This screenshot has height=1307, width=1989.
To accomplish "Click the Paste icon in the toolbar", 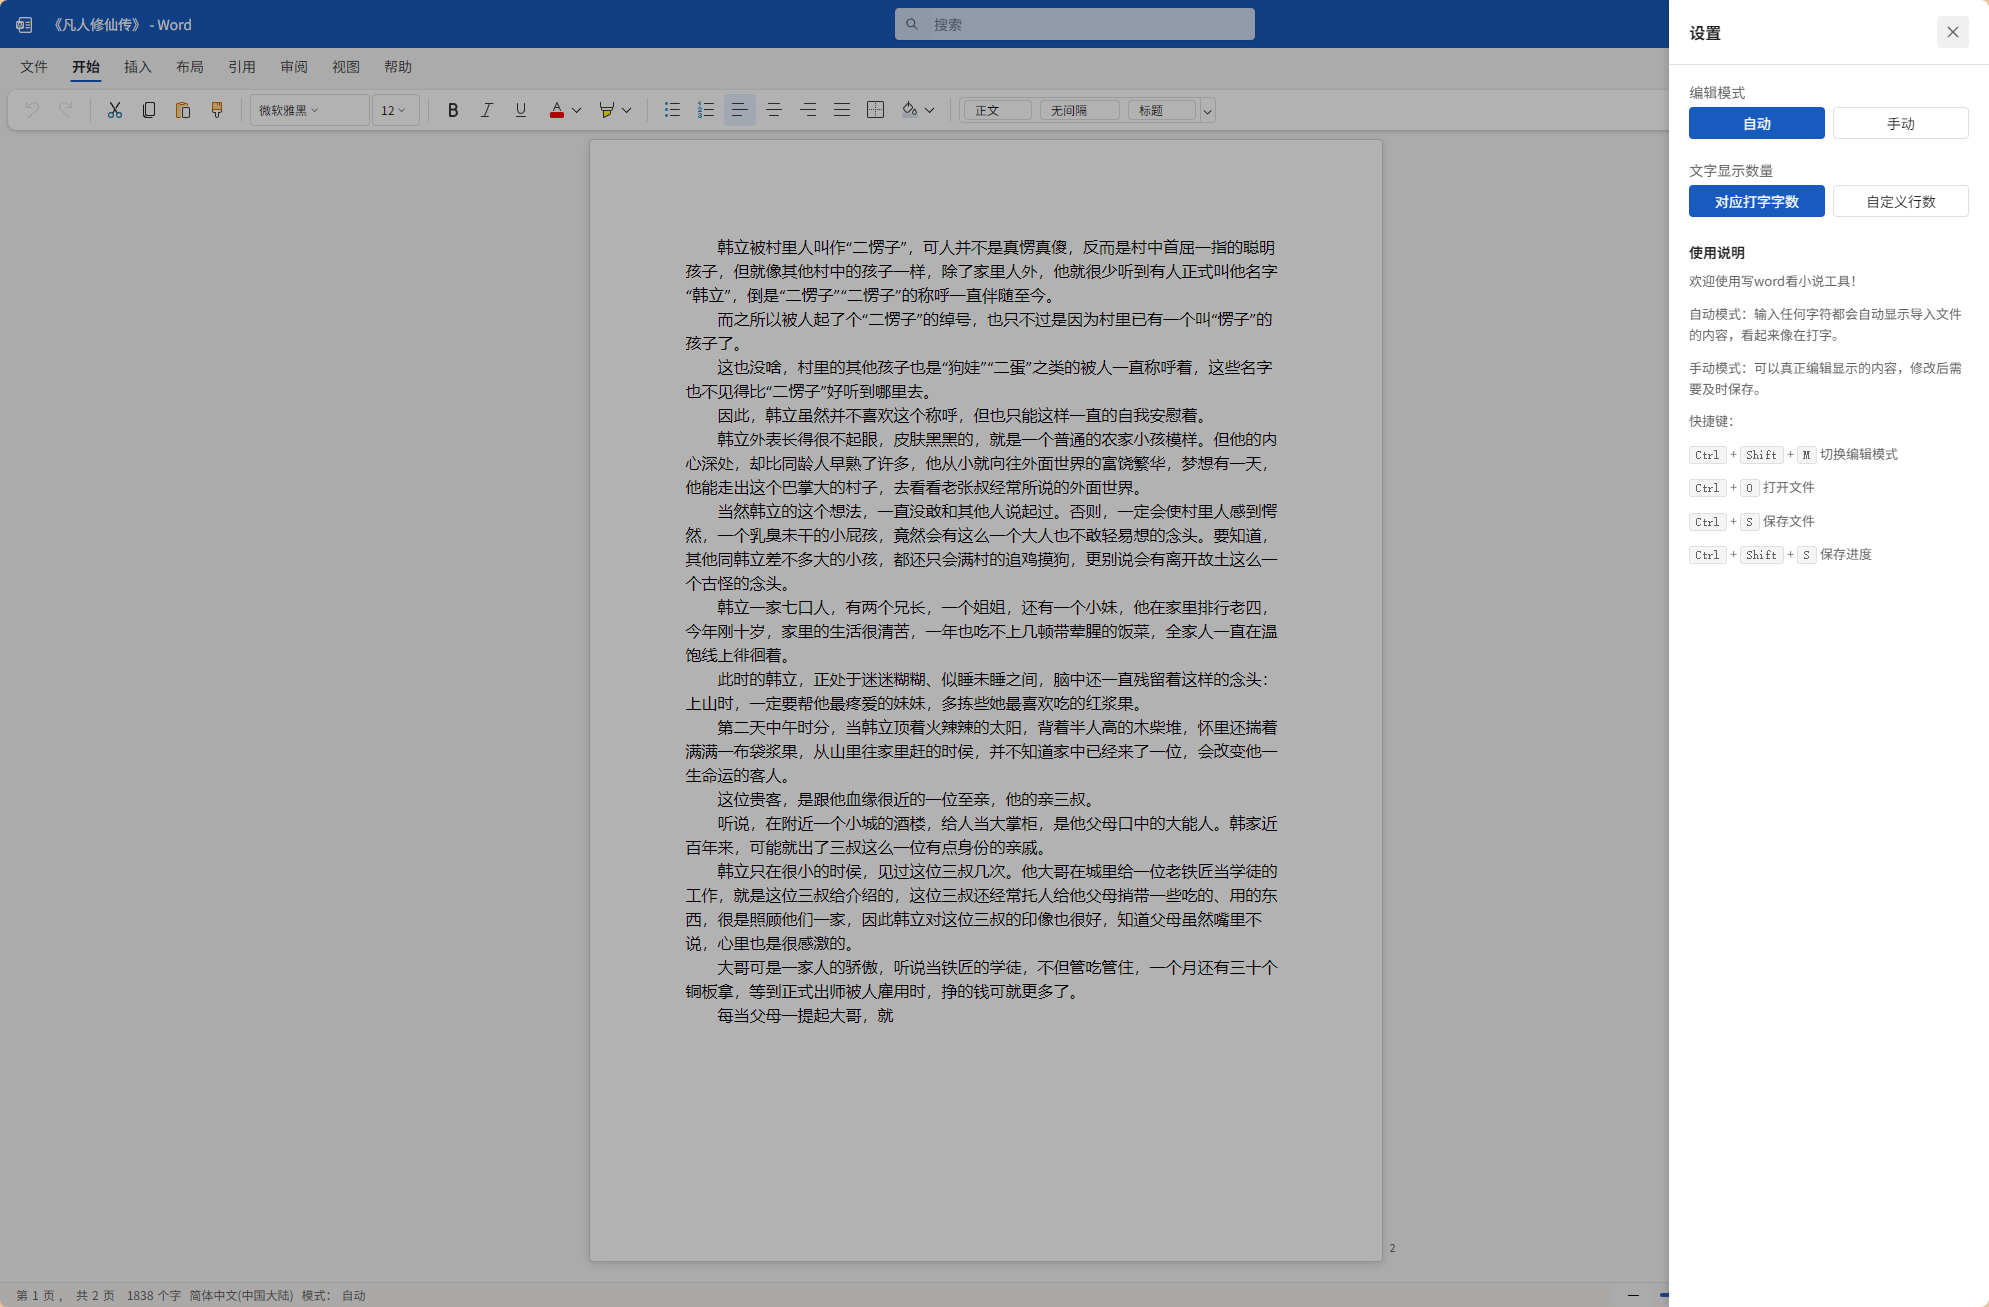I will tap(183, 110).
